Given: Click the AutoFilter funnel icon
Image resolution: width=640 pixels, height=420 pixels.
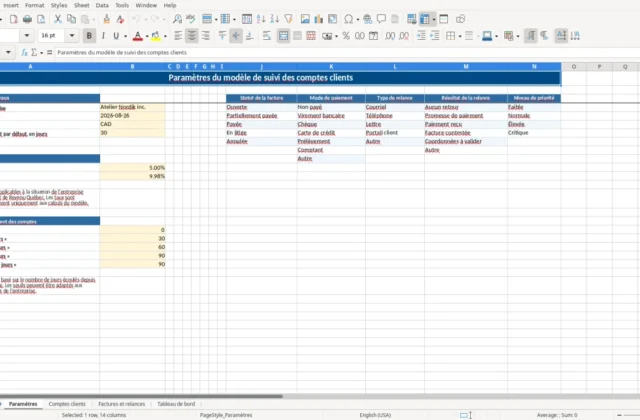Looking at the screenshot, I should tap(289, 19).
